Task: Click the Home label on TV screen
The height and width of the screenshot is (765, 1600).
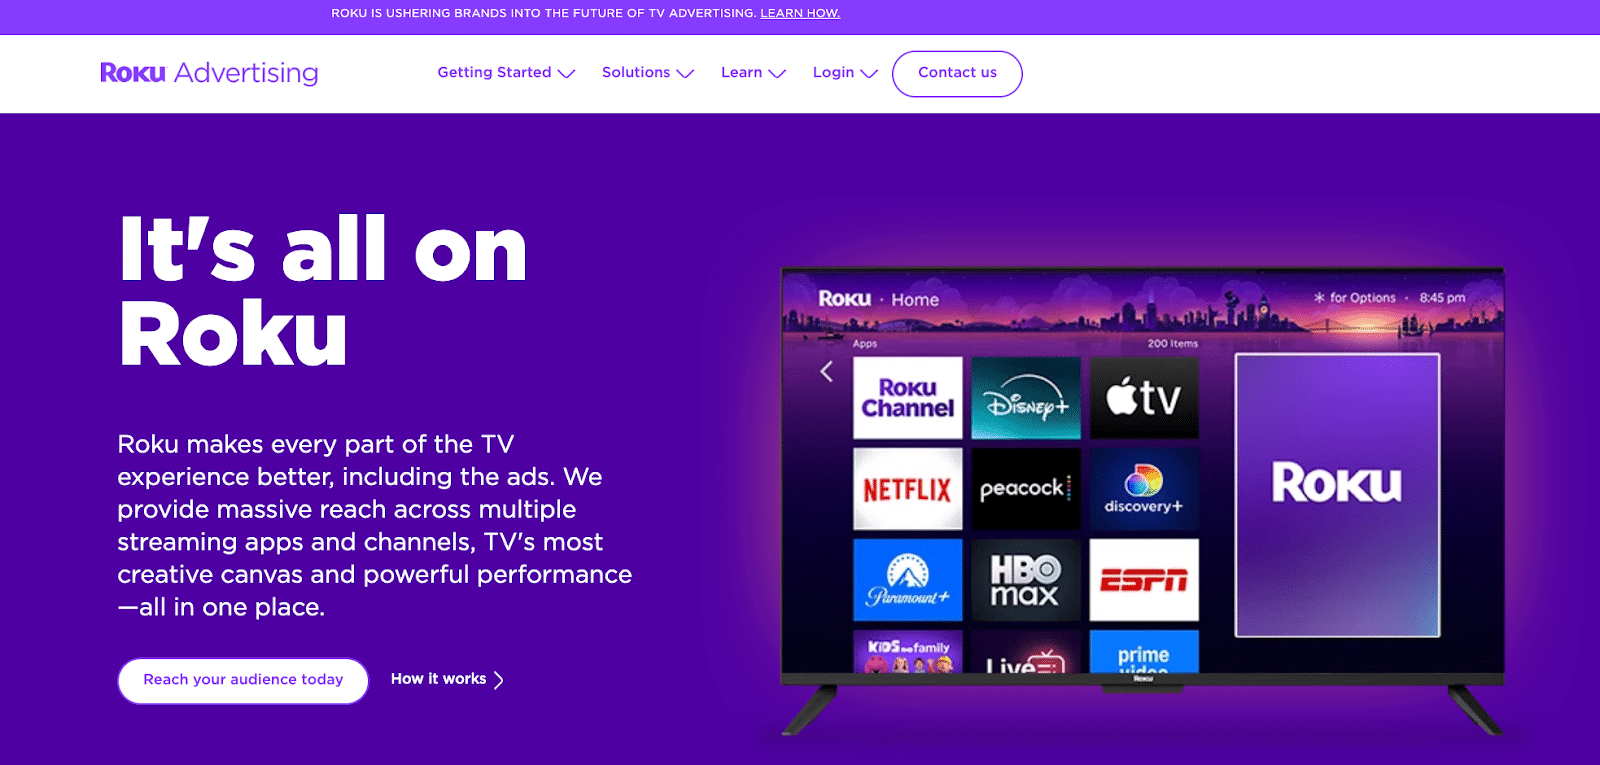Action: coord(915,300)
